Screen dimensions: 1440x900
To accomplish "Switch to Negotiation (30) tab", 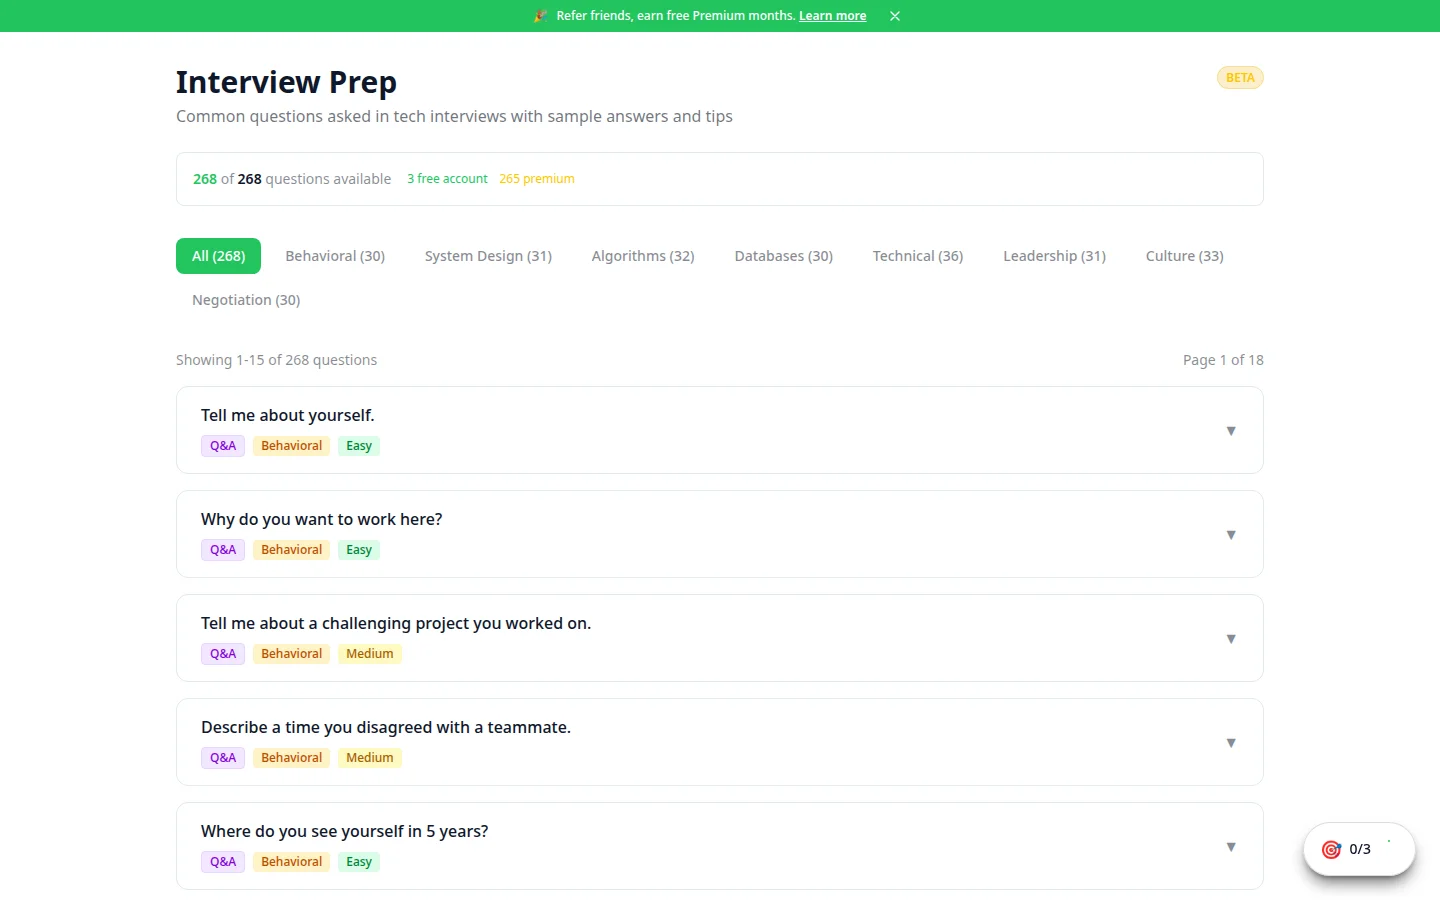I will tap(246, 300).
